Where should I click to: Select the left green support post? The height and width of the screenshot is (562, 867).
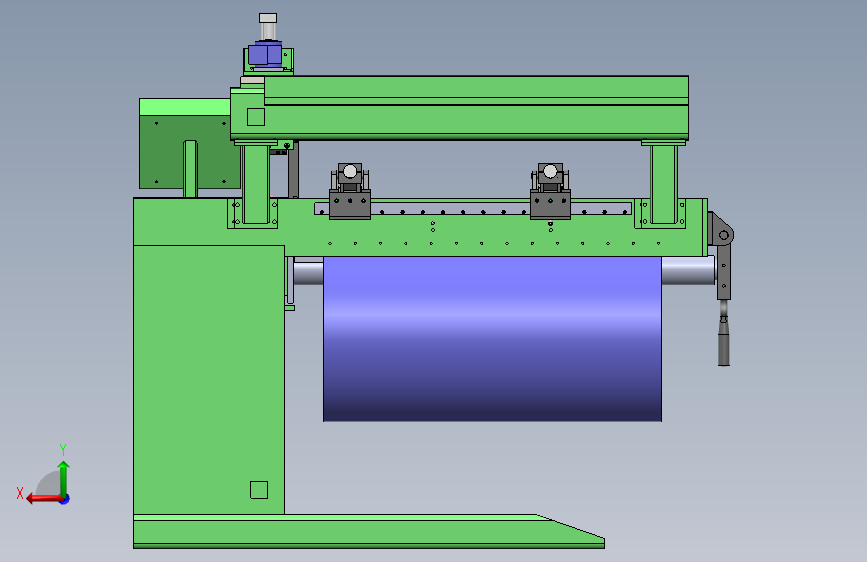256,184
